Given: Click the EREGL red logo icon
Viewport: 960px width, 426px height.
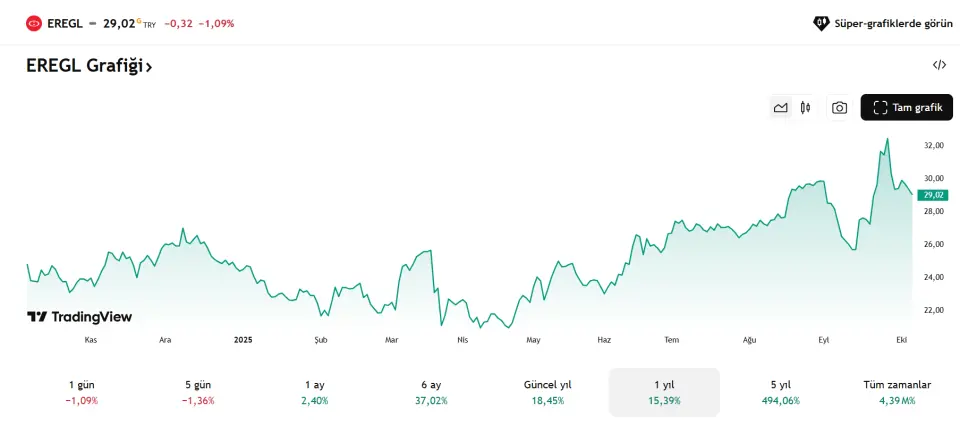Looking at the screenshot, I should [34, 22].
